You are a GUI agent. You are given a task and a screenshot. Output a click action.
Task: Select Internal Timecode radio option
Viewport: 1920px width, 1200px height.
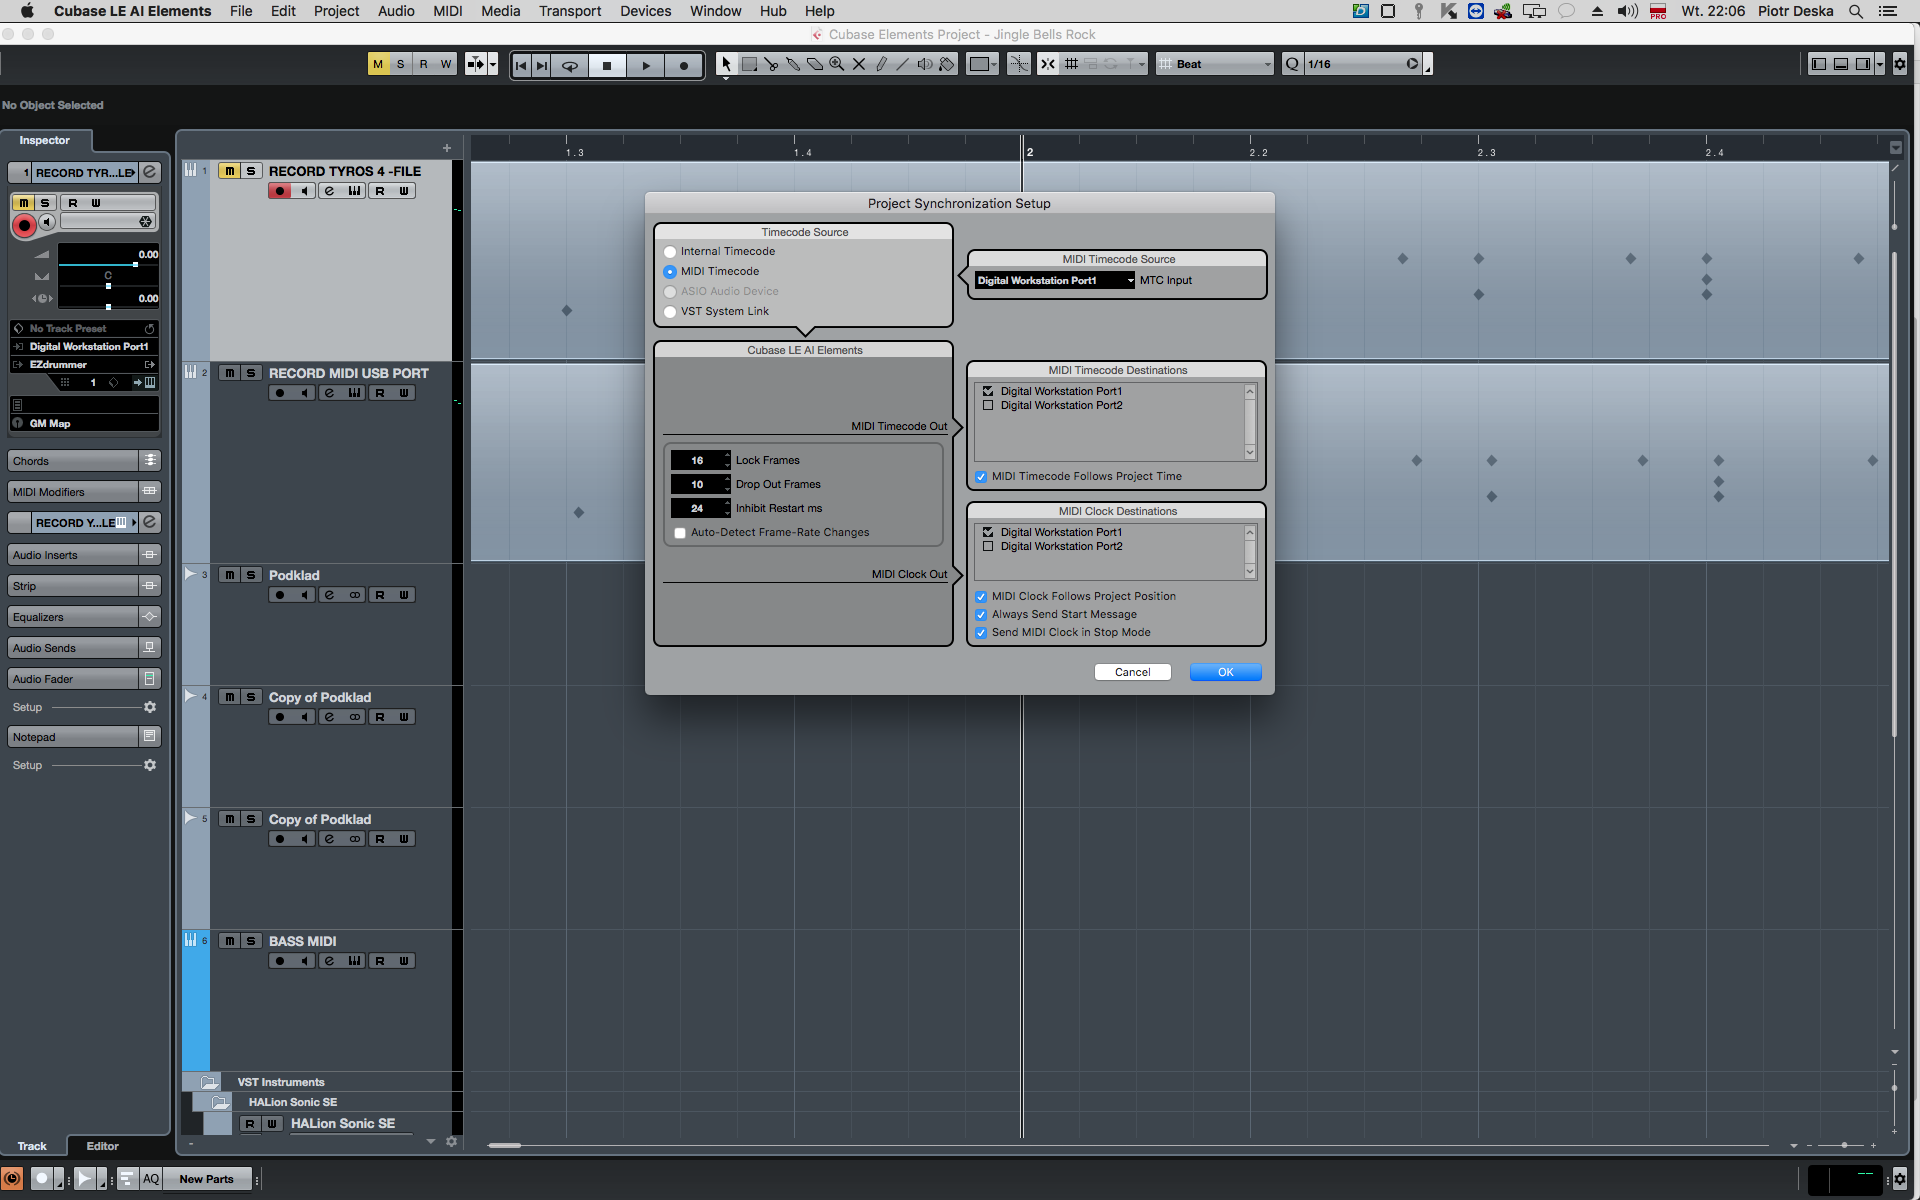pyautogui.click(x=670, y=252)
